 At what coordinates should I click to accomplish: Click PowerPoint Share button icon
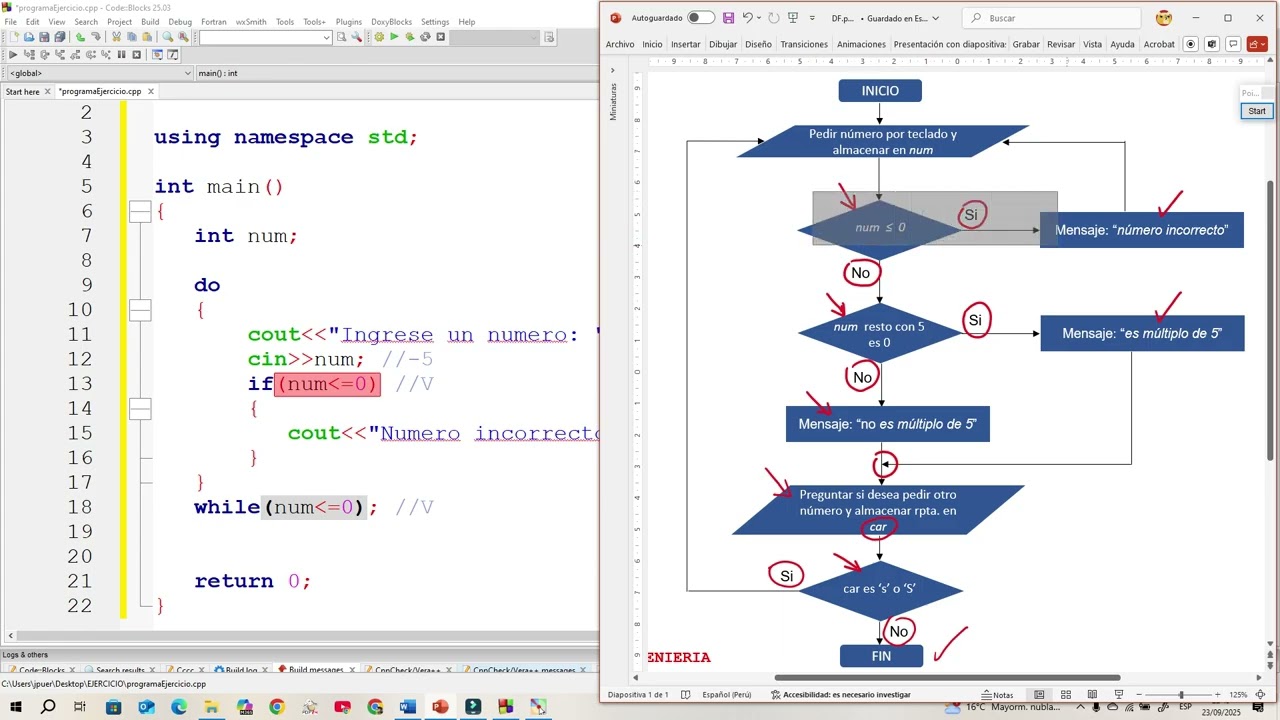coord(1257,44)
